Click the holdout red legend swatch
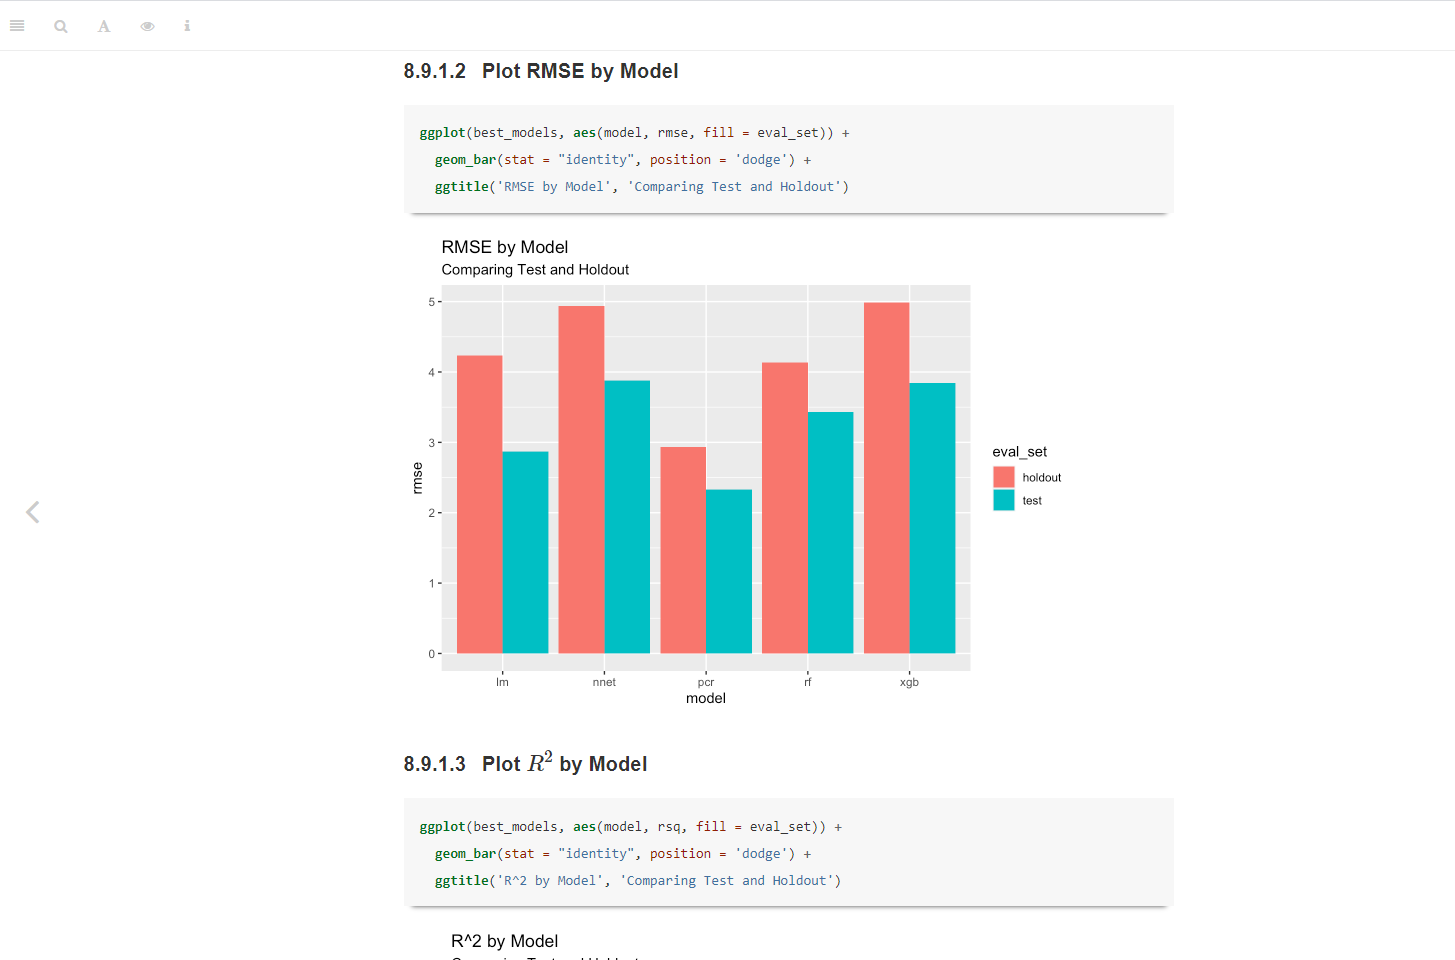This screenshot has width=1455, height=960. pyautogui.click(x=1004, y=477)
